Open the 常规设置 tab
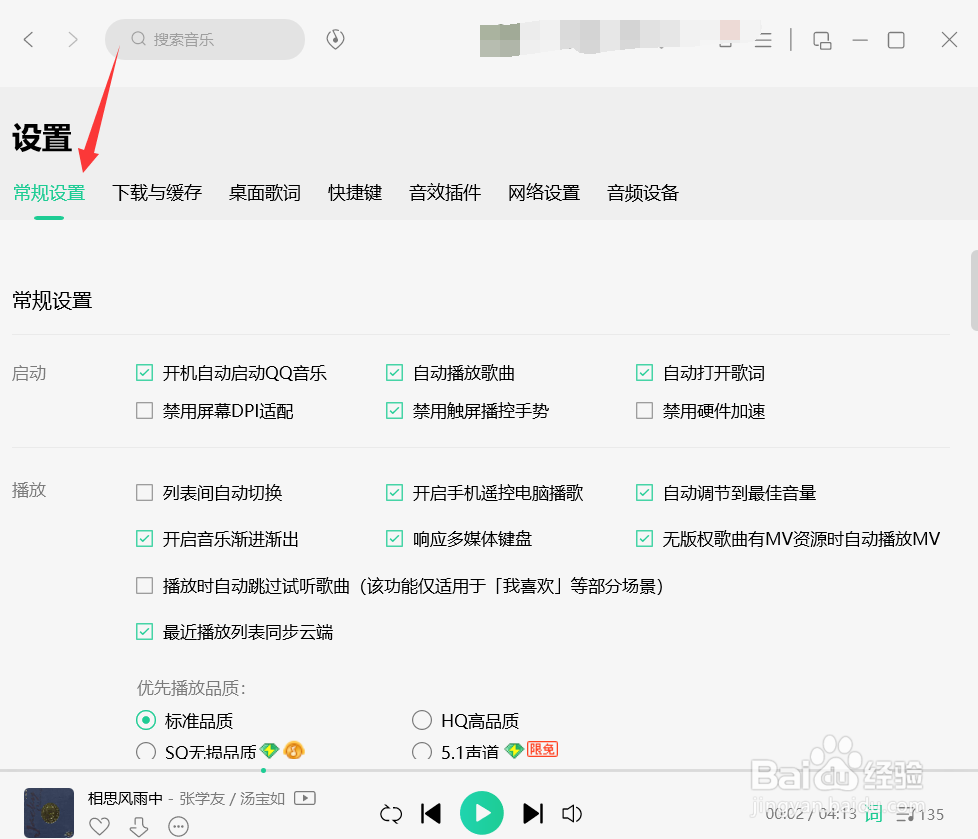Screen dimensions: 978x839 (x=49, y=193)
